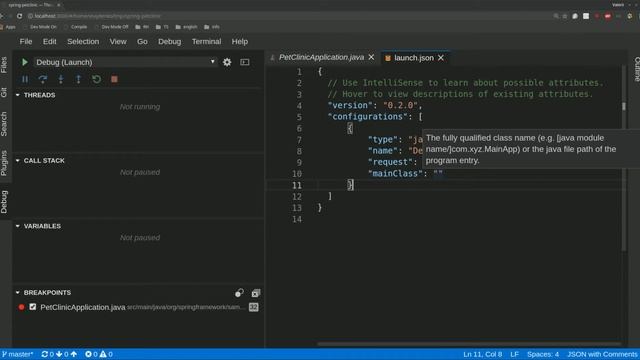Open Apps bookmark in browser bar

coord(8,27)
